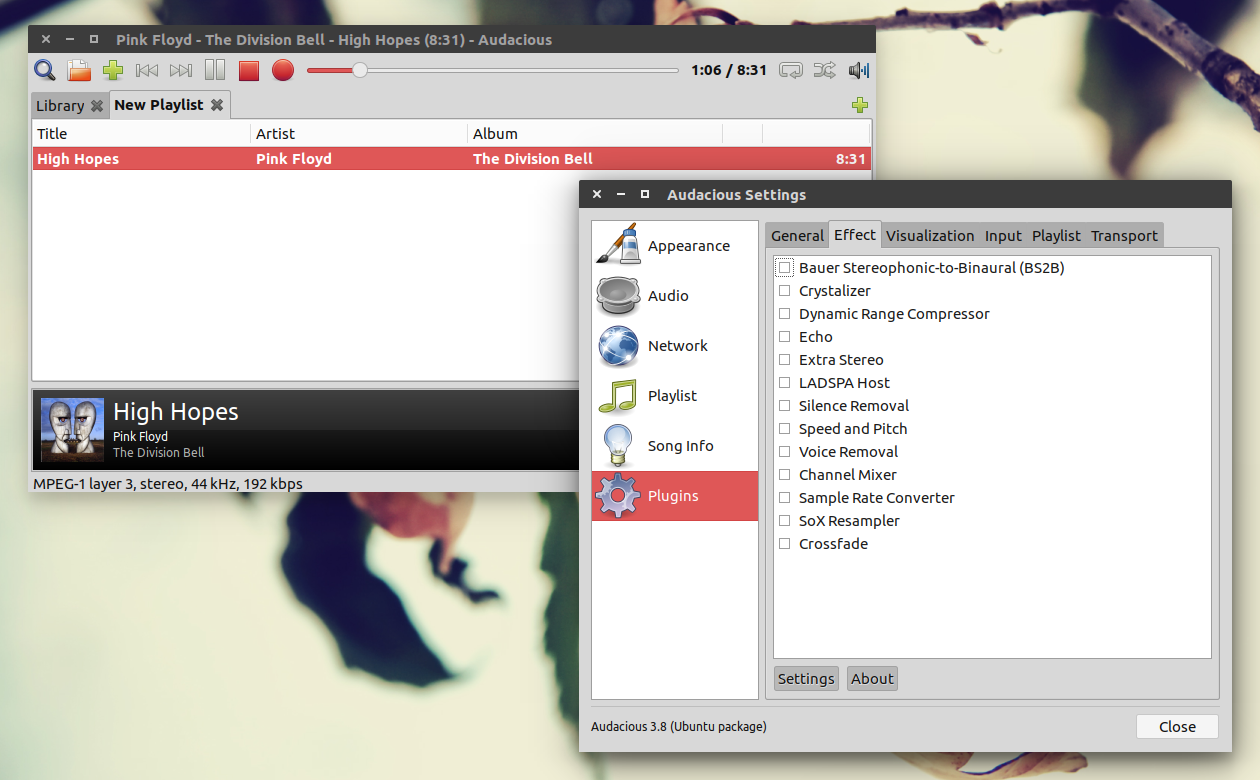Seek using the playback position slider

tap(493, 70)
